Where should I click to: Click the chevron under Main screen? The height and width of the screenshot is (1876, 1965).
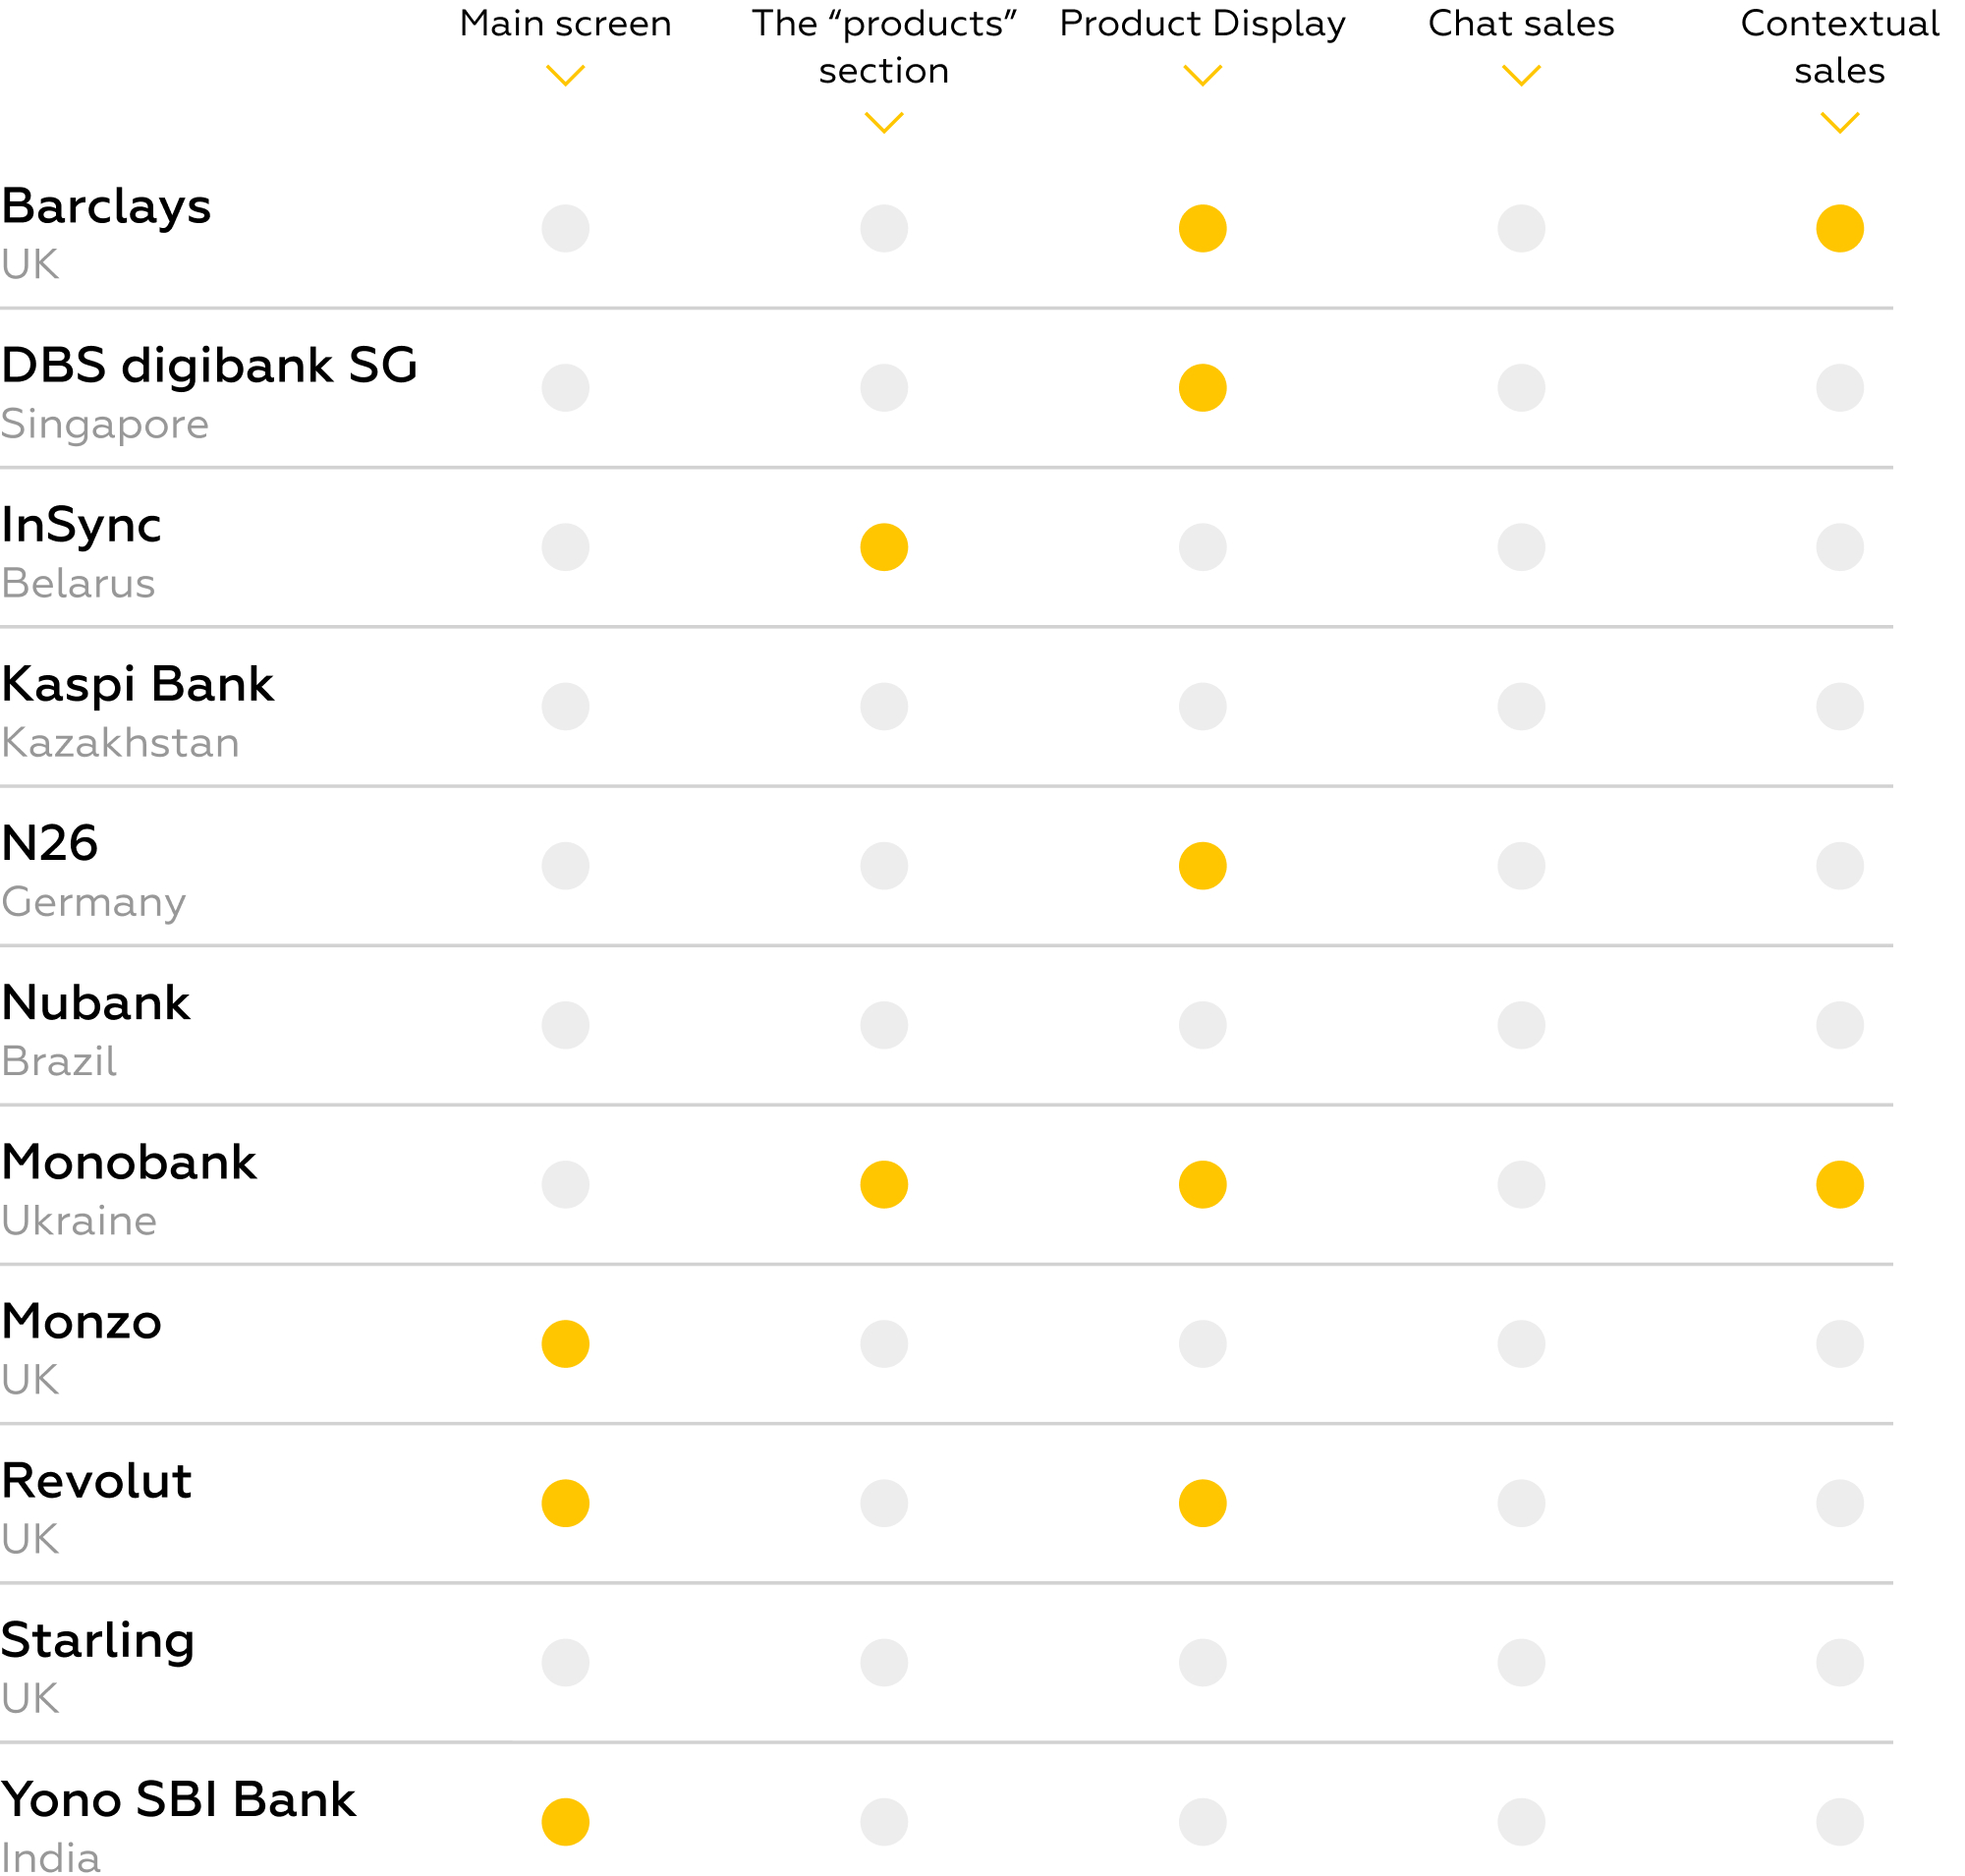(565, 76)
